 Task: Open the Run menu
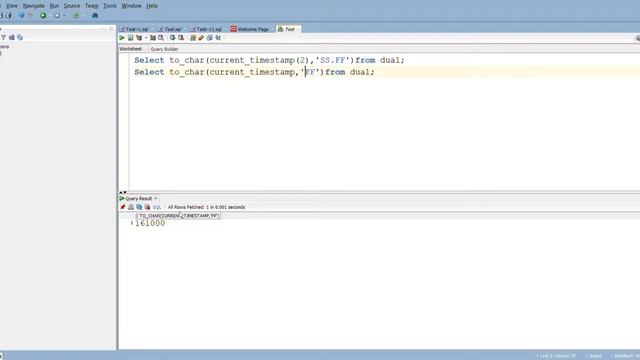click(54, 6)
